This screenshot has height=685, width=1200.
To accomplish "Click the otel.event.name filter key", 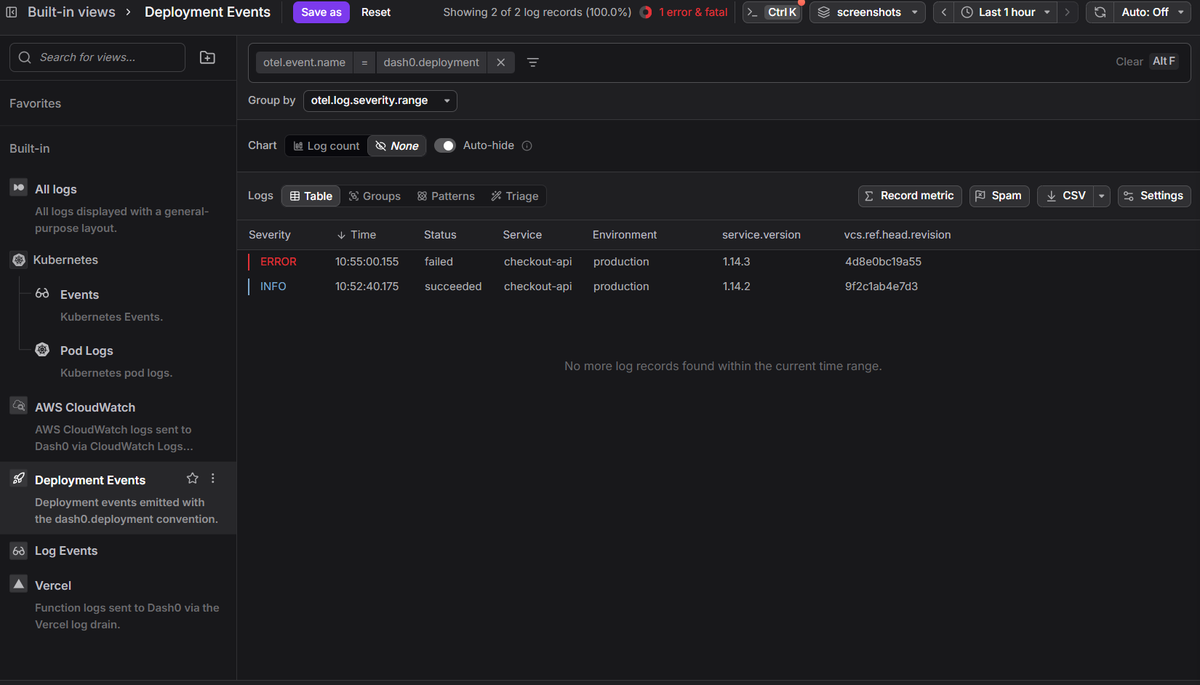I will click(x=304, y=62).
